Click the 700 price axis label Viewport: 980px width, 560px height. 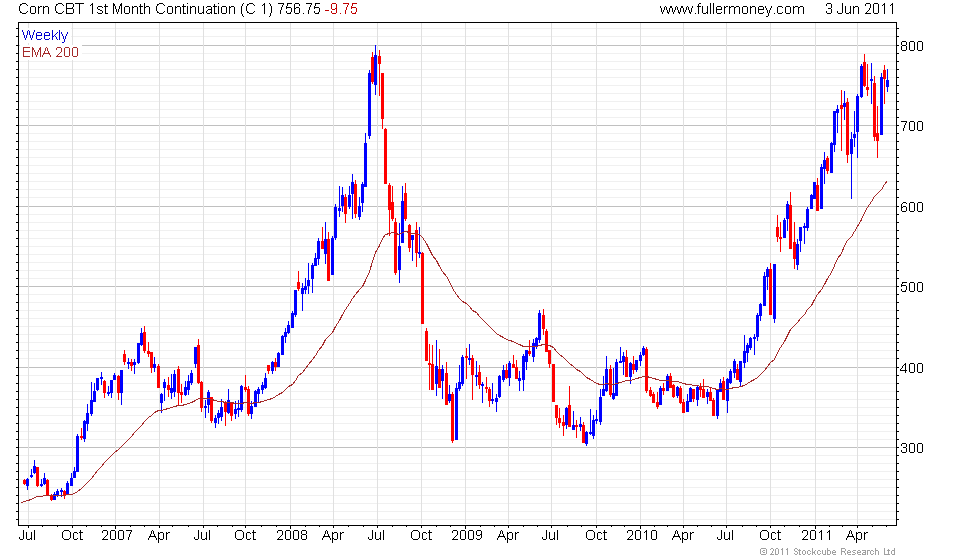[911, 126]
